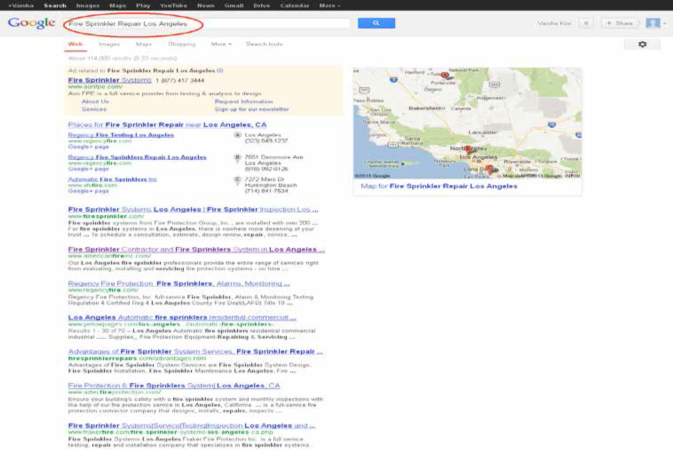The width and height of the screenshot is (673, 450).
Task: Open the More dropdown in black bar
Action: (330, 6)
